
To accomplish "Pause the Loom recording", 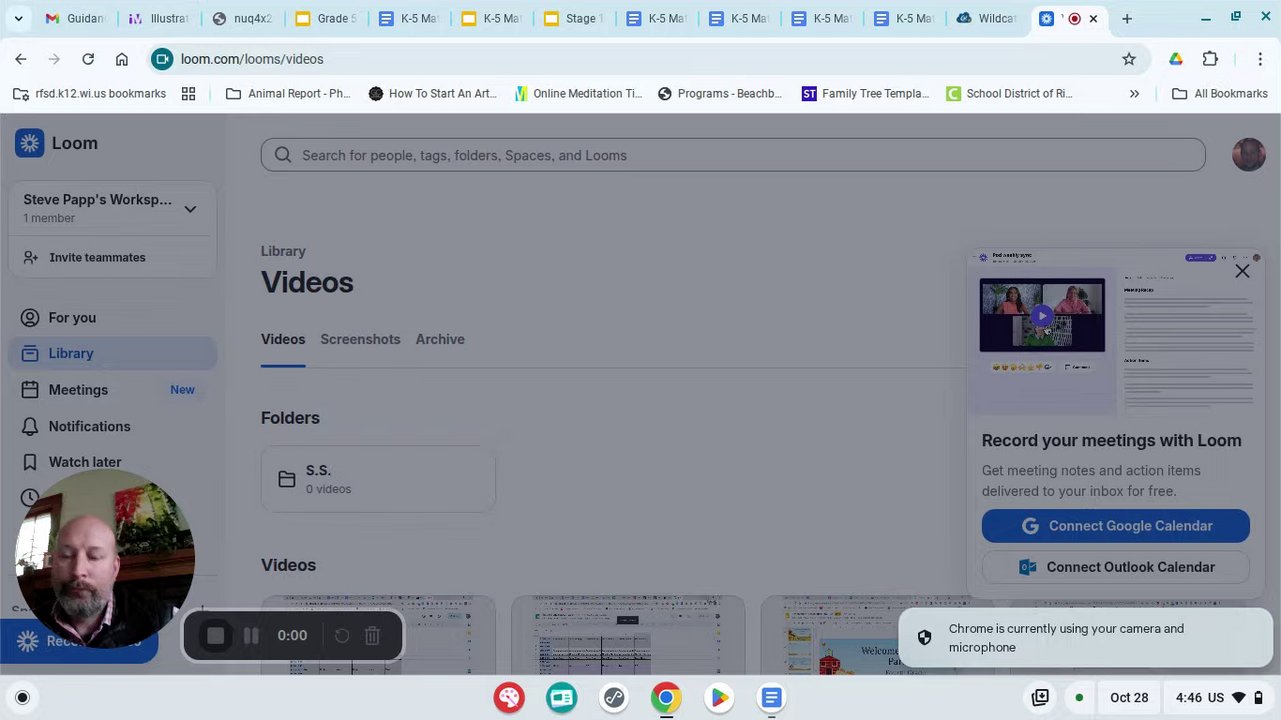I will (251, 636).
